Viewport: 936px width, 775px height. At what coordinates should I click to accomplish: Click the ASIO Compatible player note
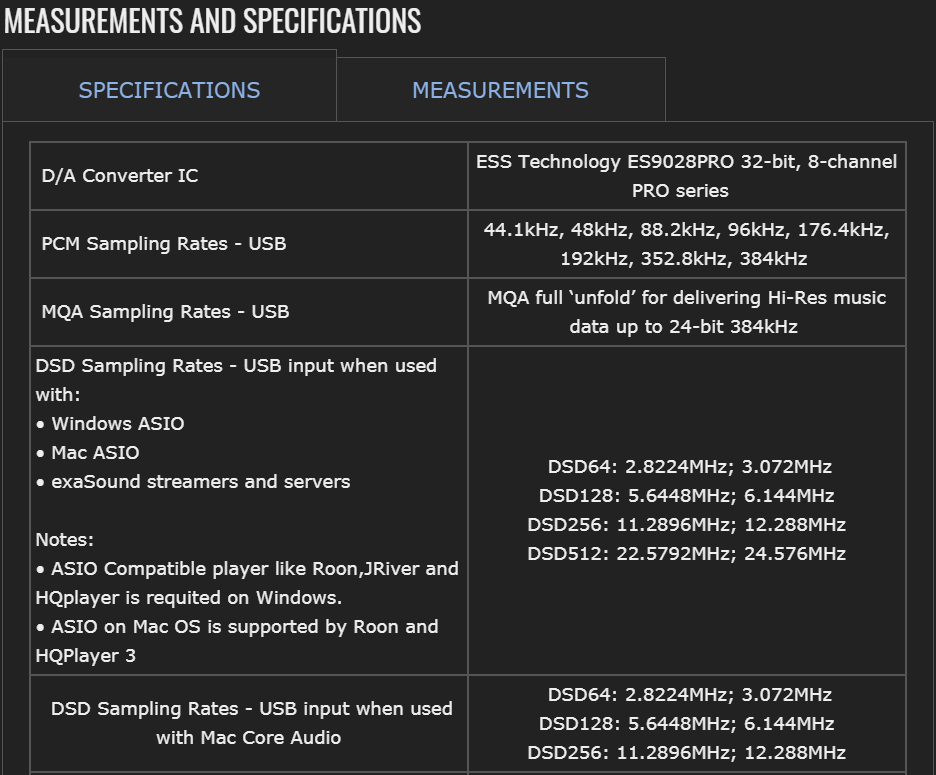point(247,583)
